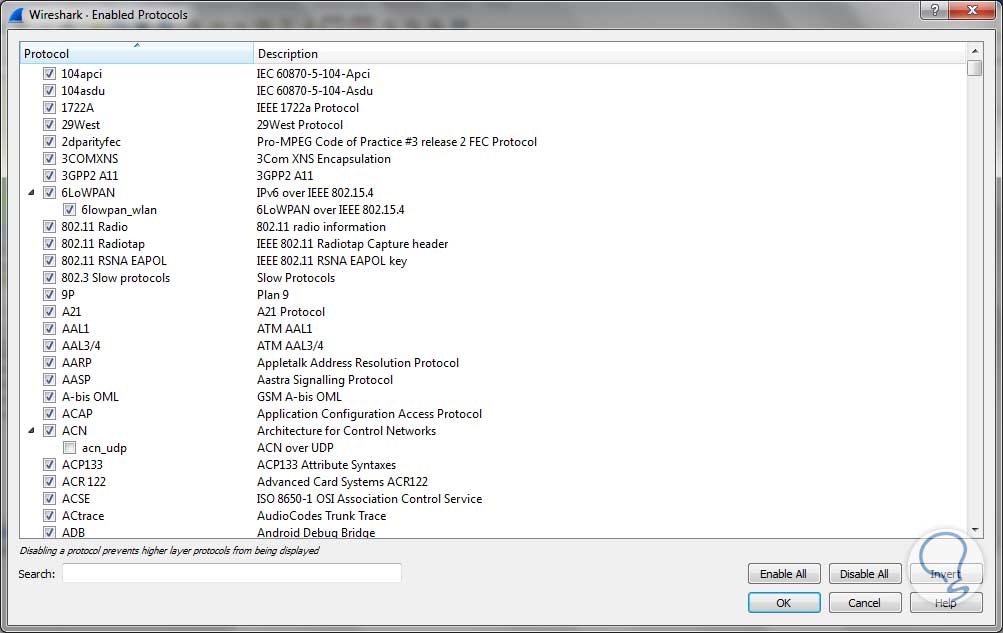
Task: Uncheck the 6lowpan_wlan child checkbox
Action: click(69, 210)
